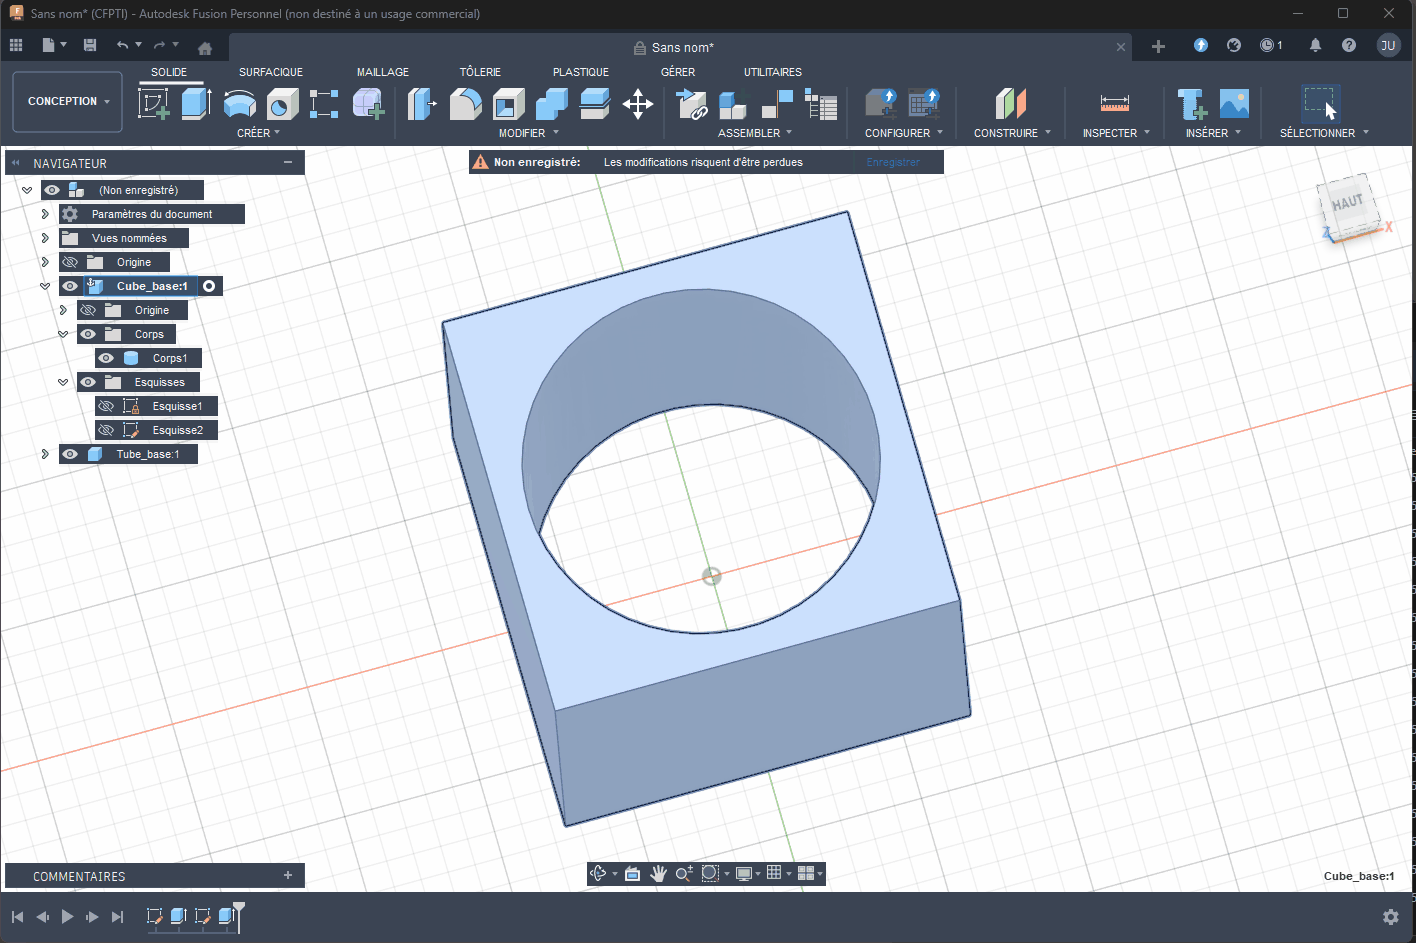Click the Enregistrer link in warning bar
Viewport: 1416px width, 943px height.
click(x=892, y=162)
